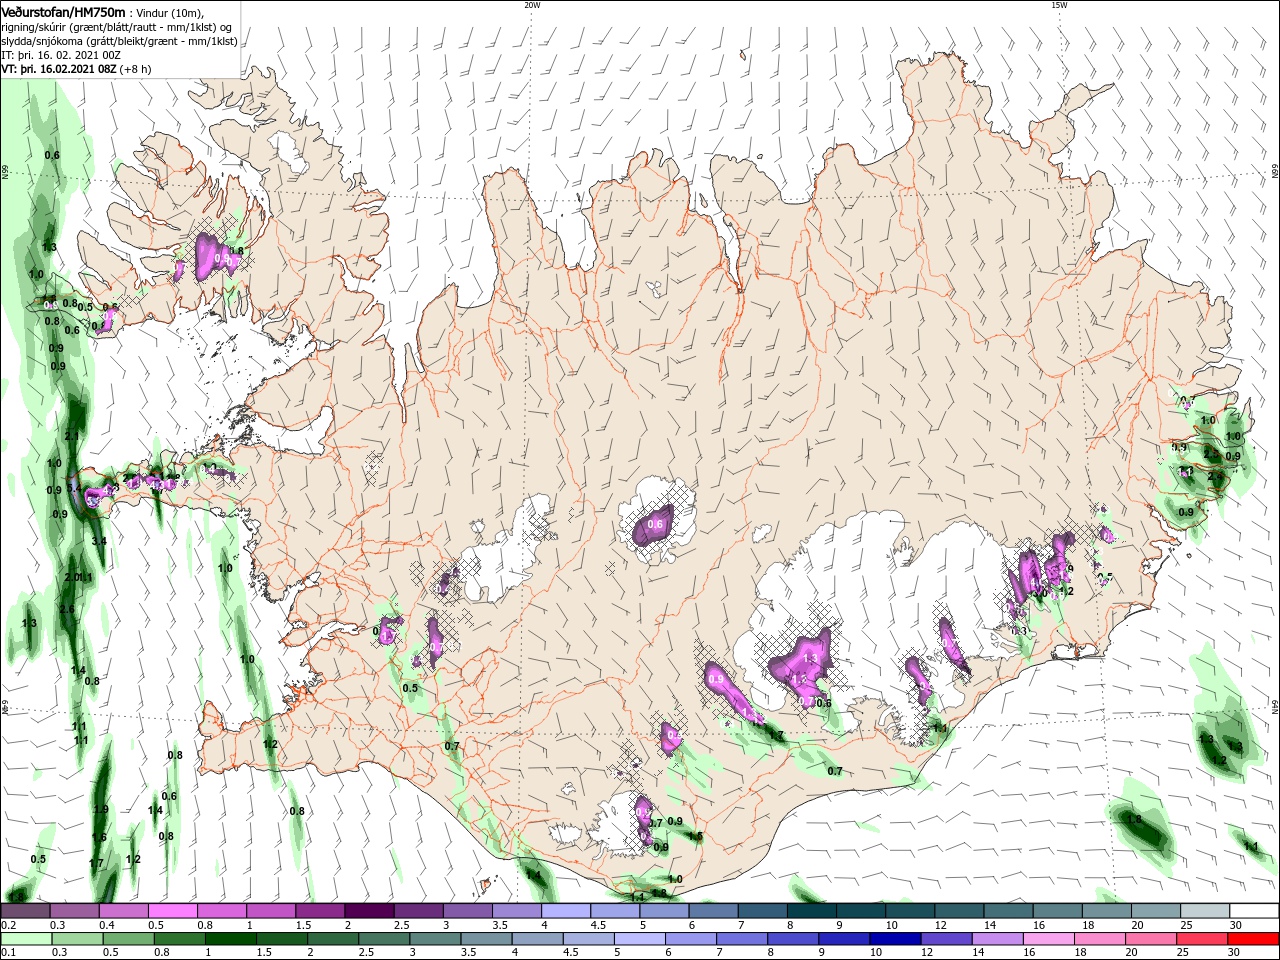Click the 1.3 value at the far left edge
The width and height of the screenshot is (1280, 960).
click(x=29, y=623)
